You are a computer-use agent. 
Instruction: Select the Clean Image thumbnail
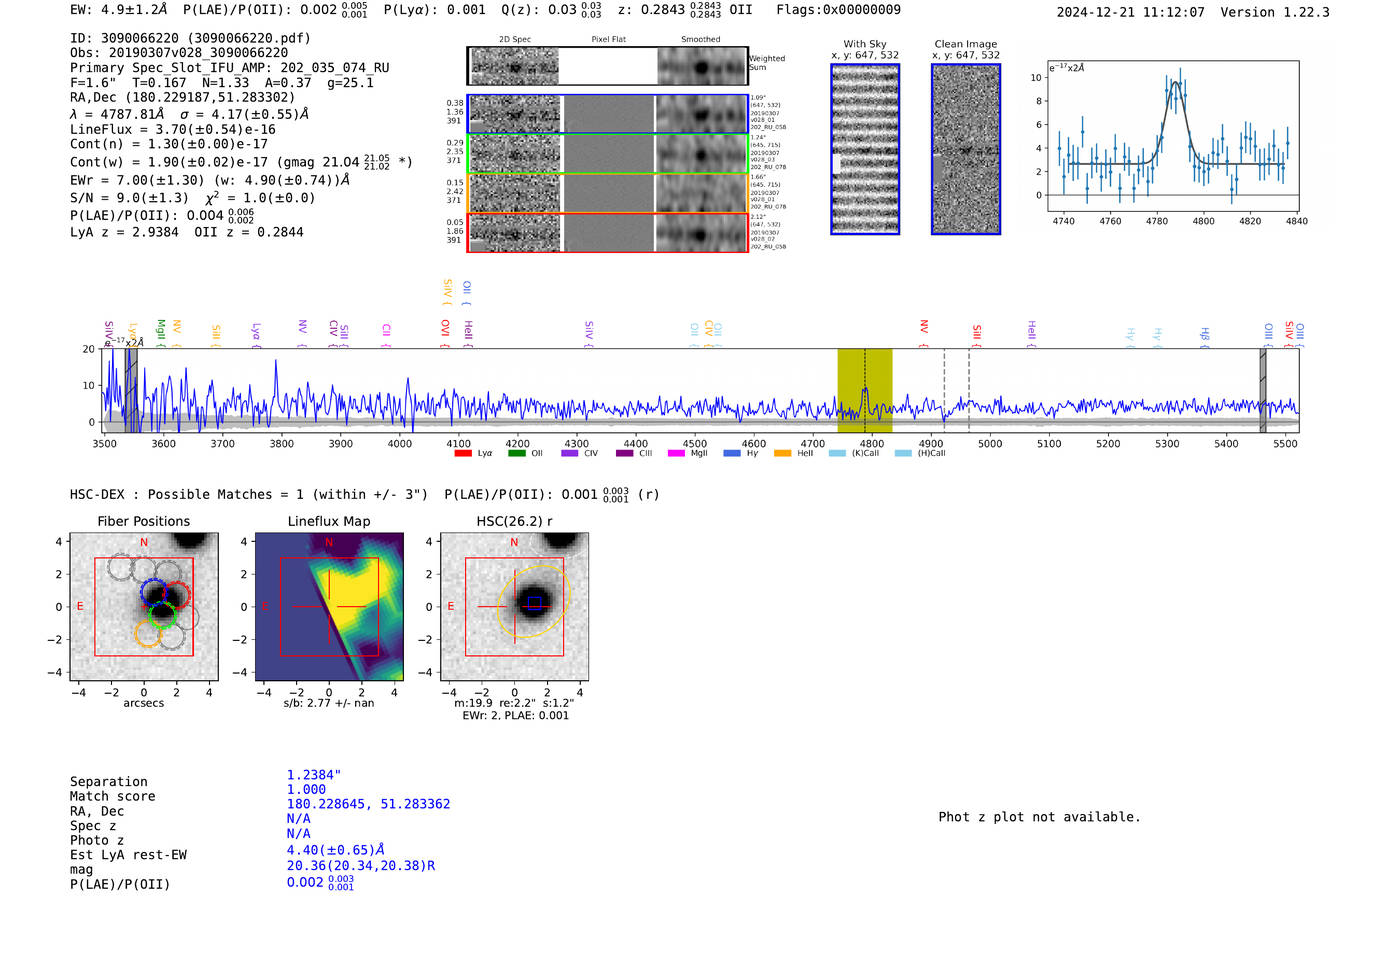point(966,149)
